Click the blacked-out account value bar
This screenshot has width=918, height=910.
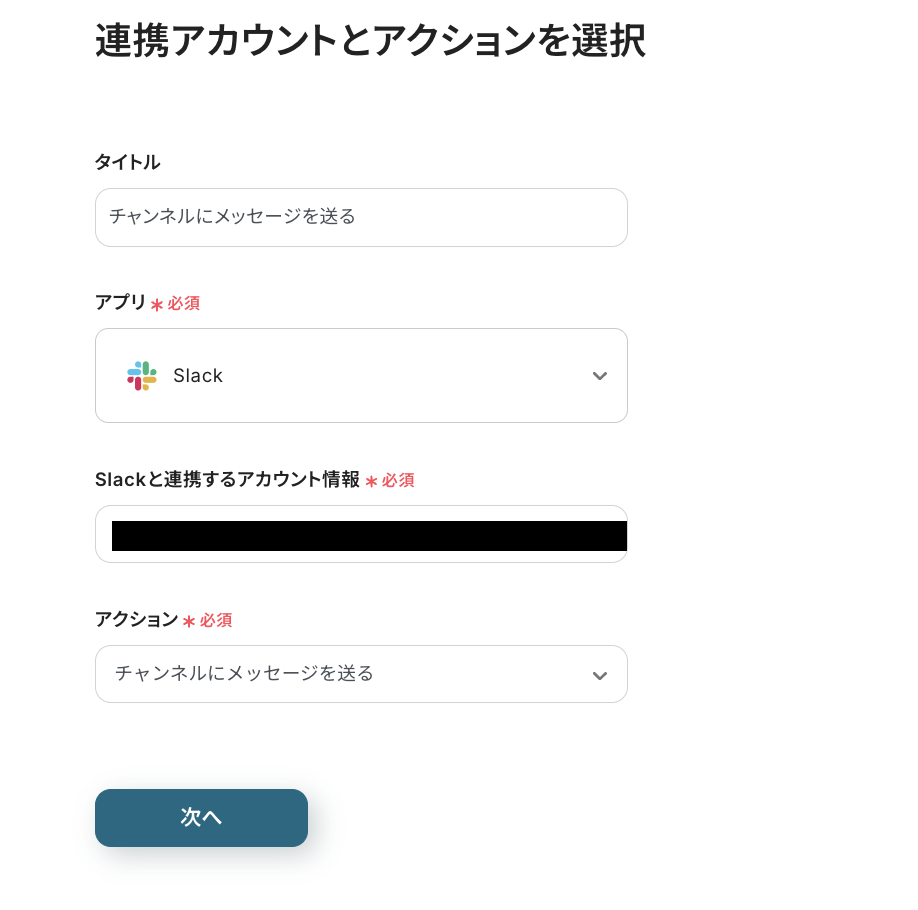(369, 536)
